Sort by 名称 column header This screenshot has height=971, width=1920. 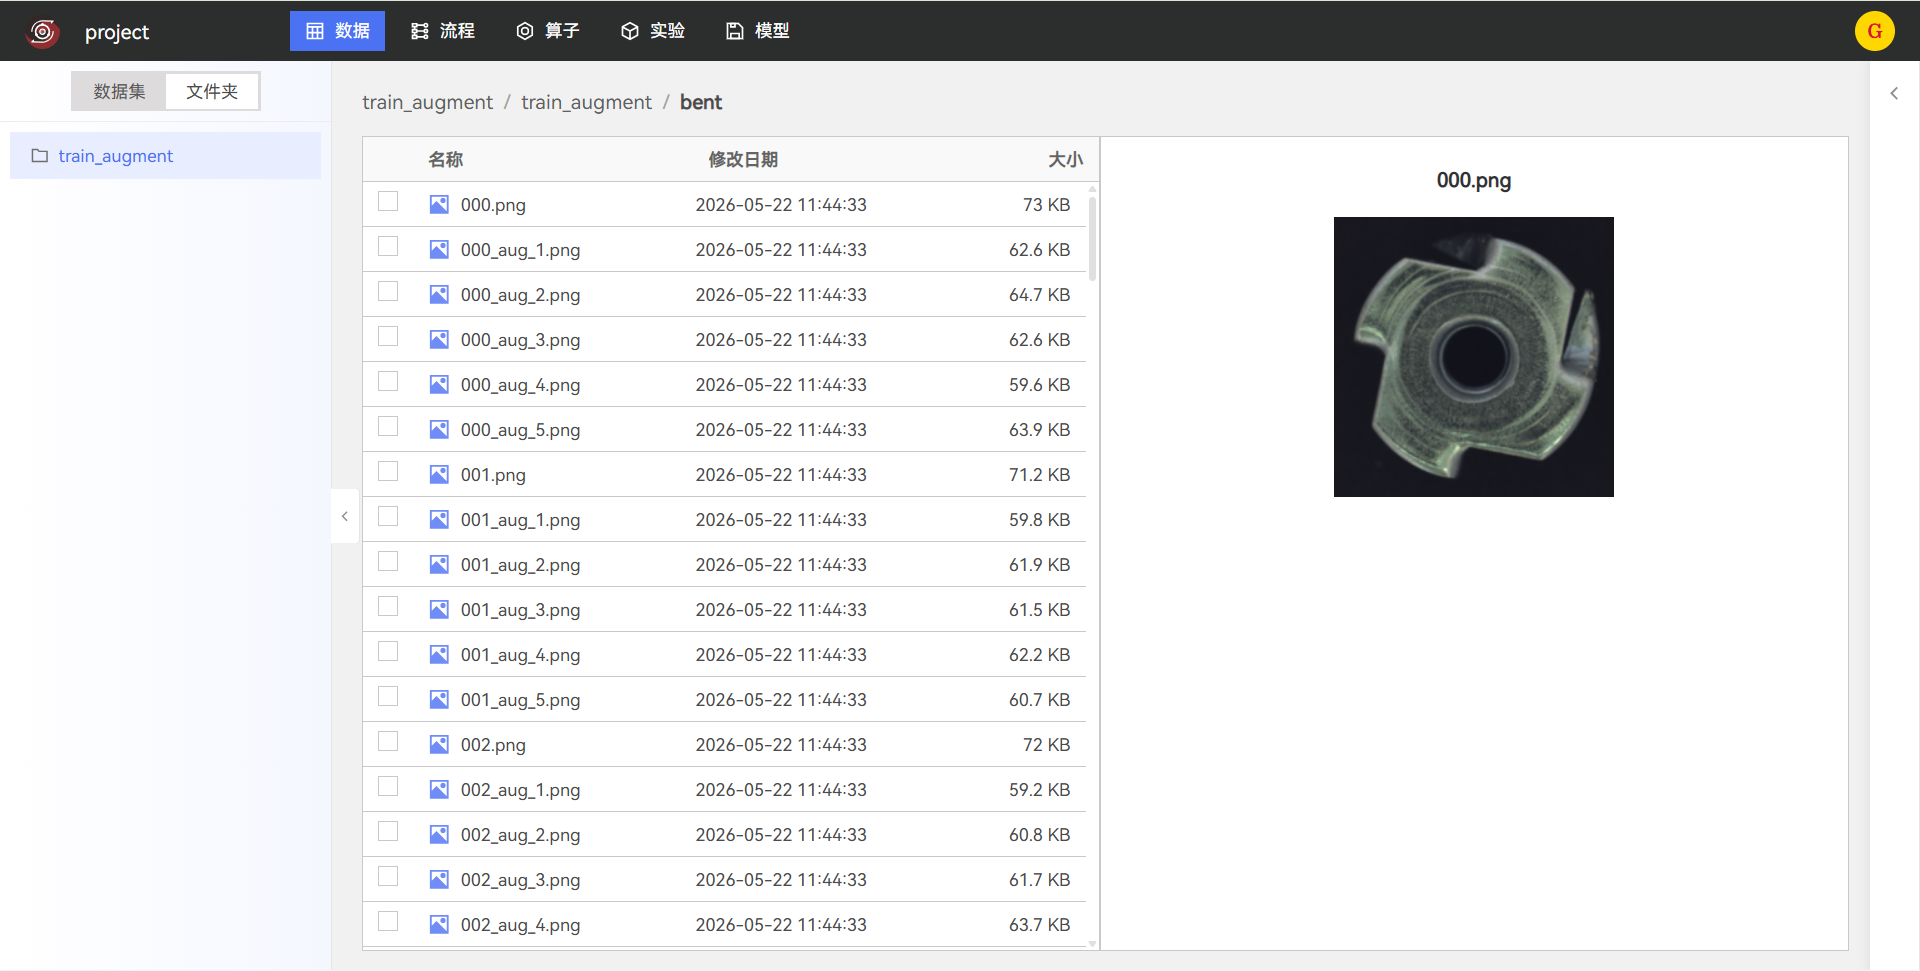(x=446, y=159)
